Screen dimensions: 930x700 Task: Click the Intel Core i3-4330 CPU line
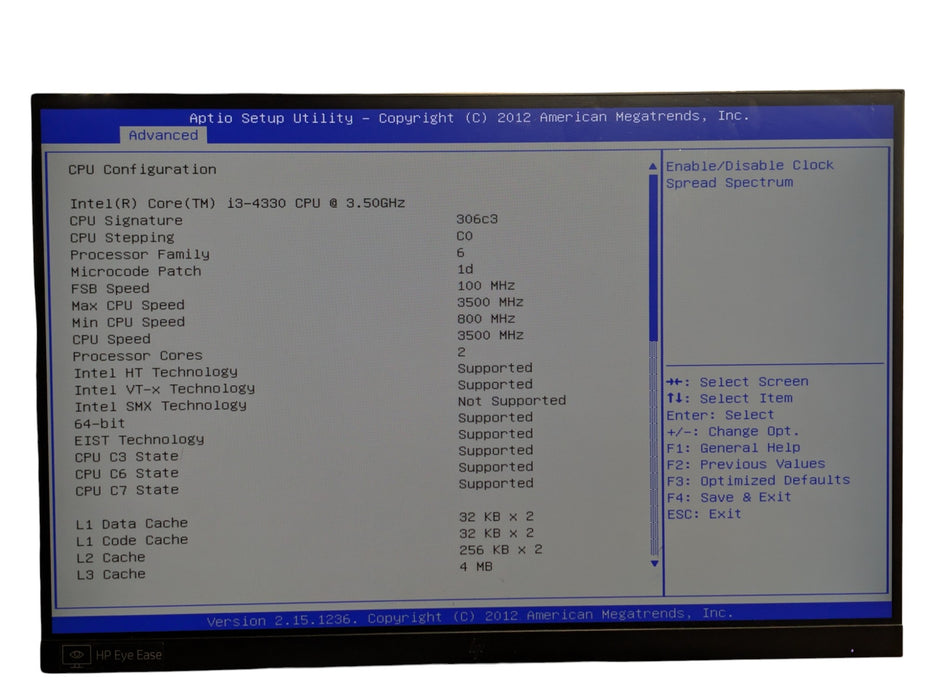coord(237,203)
